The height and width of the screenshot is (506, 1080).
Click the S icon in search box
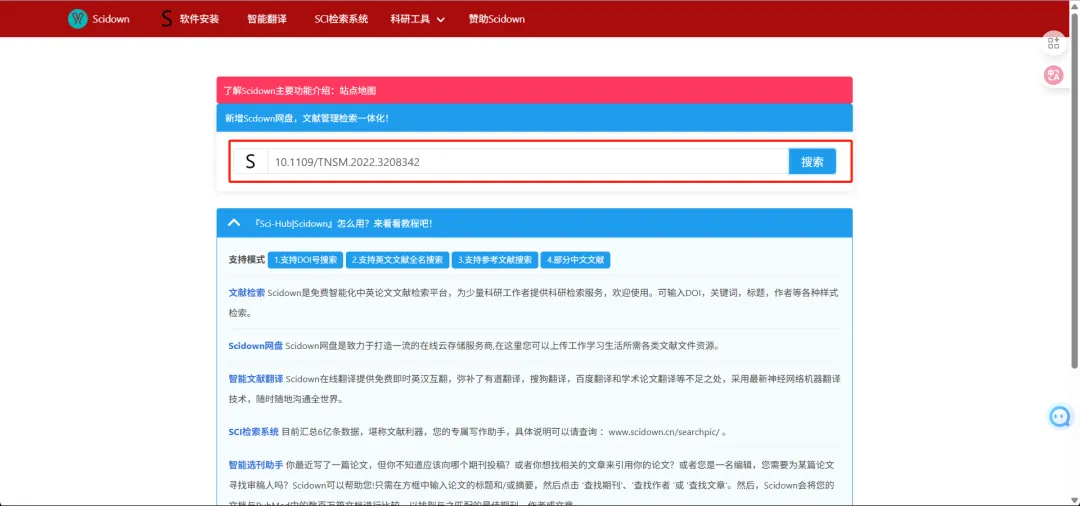[x=251, y=162]
